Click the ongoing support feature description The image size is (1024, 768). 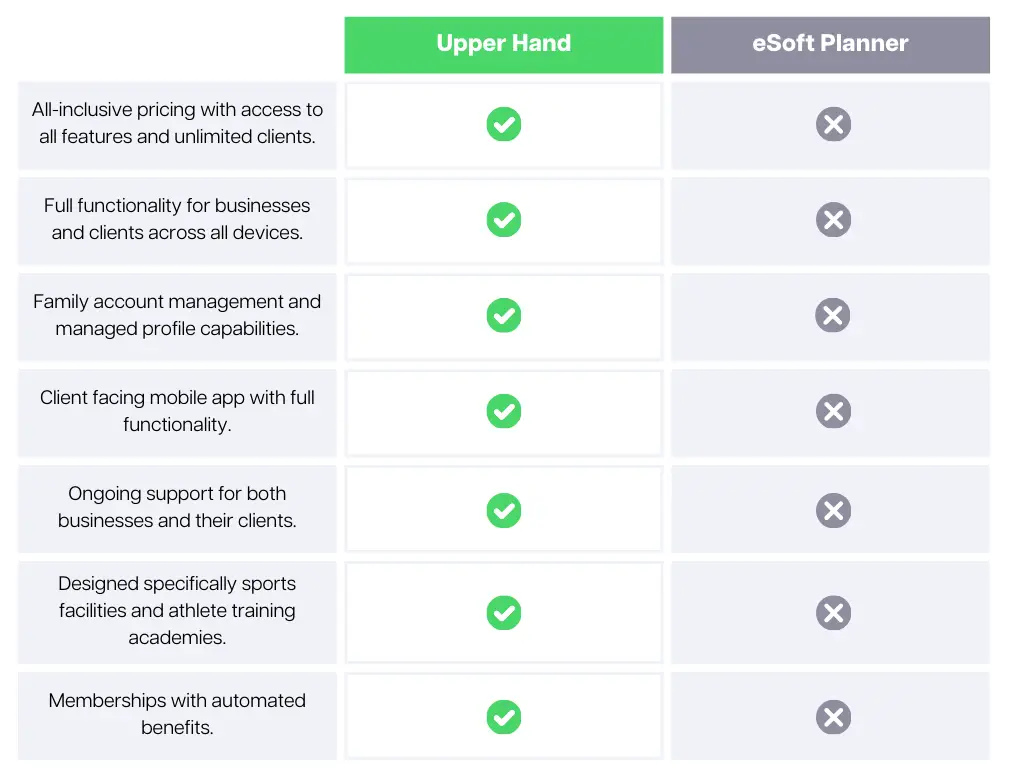(177, 507)
